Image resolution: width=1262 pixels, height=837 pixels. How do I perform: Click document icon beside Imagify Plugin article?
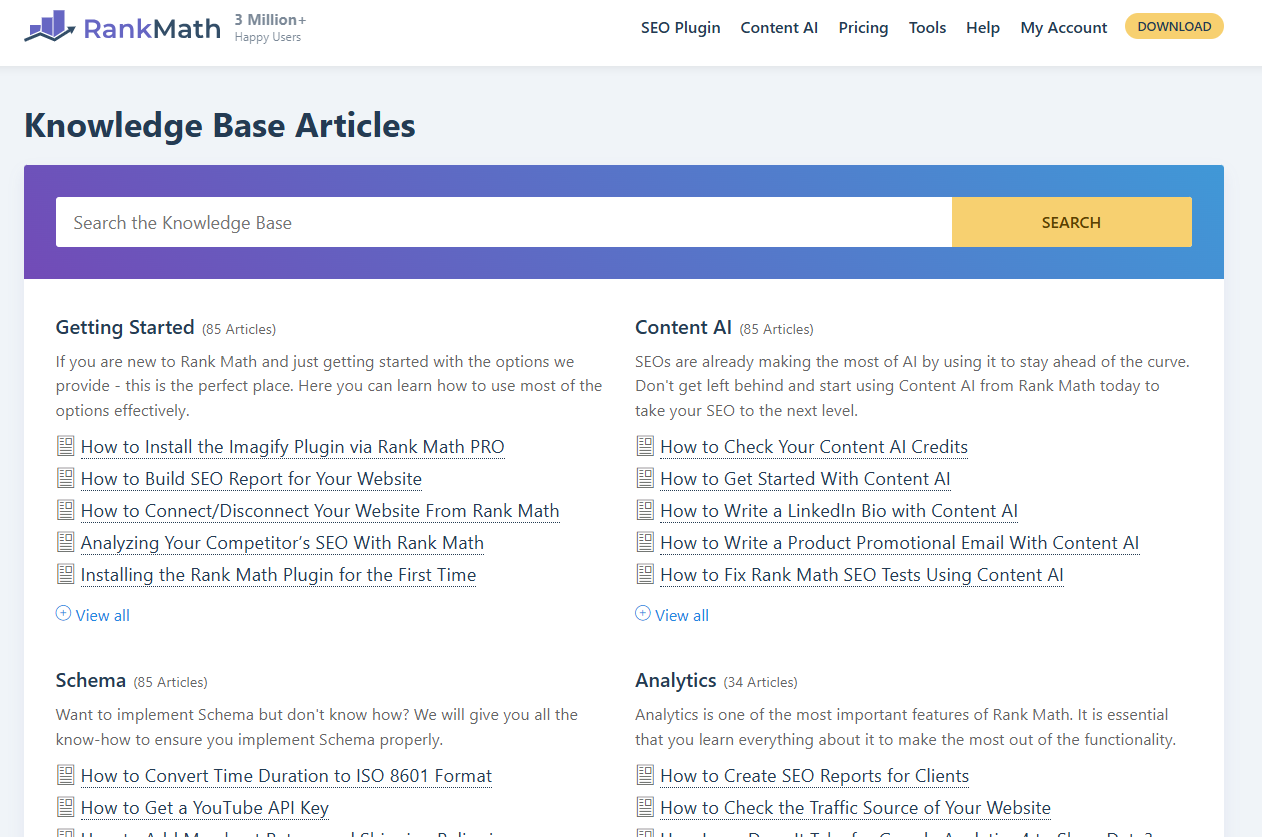pyautogui.click(x=65, y=446)
